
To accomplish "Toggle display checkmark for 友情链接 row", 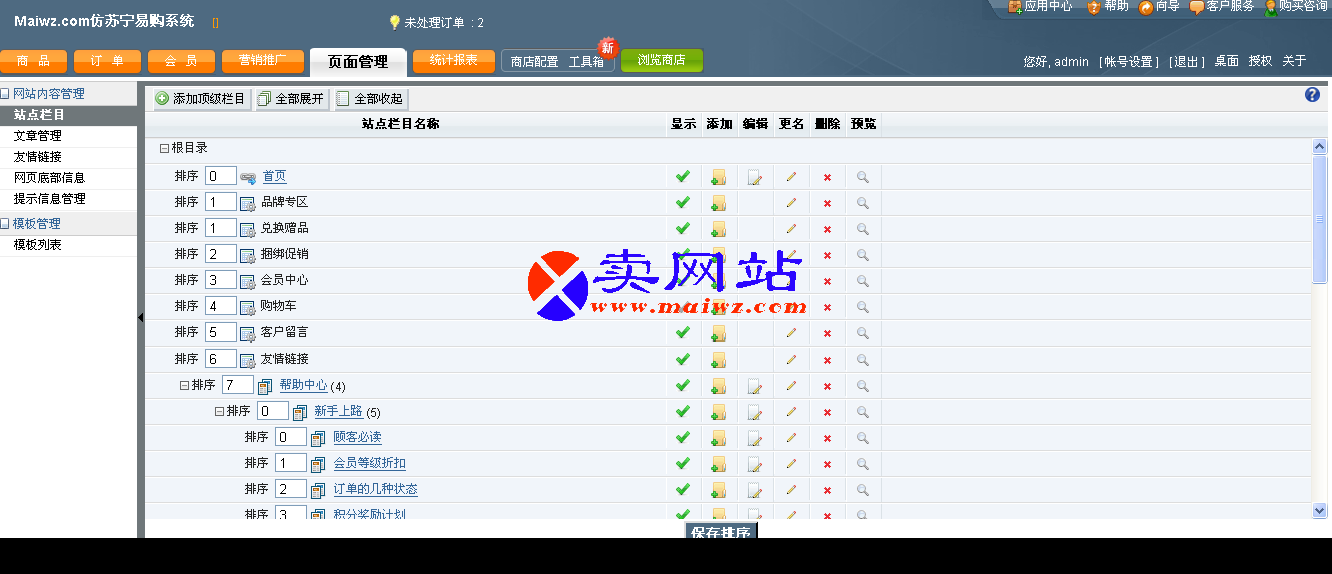I will tap(683, 358).
